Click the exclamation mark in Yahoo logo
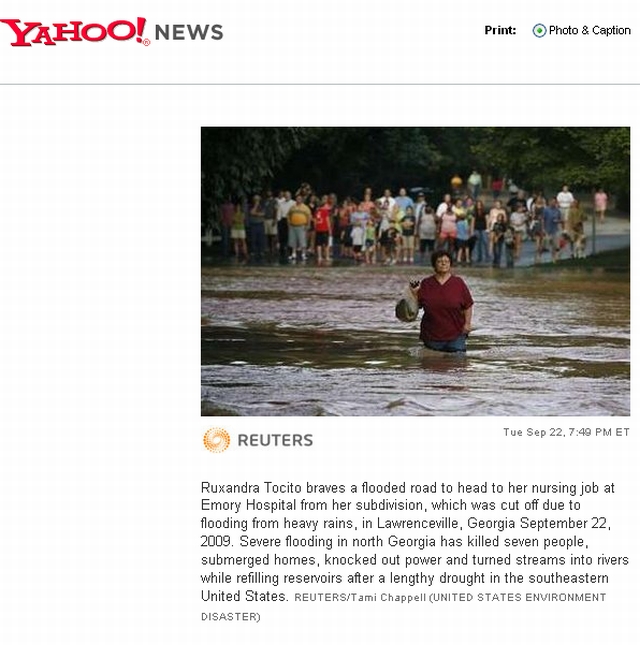 (141, 29)
